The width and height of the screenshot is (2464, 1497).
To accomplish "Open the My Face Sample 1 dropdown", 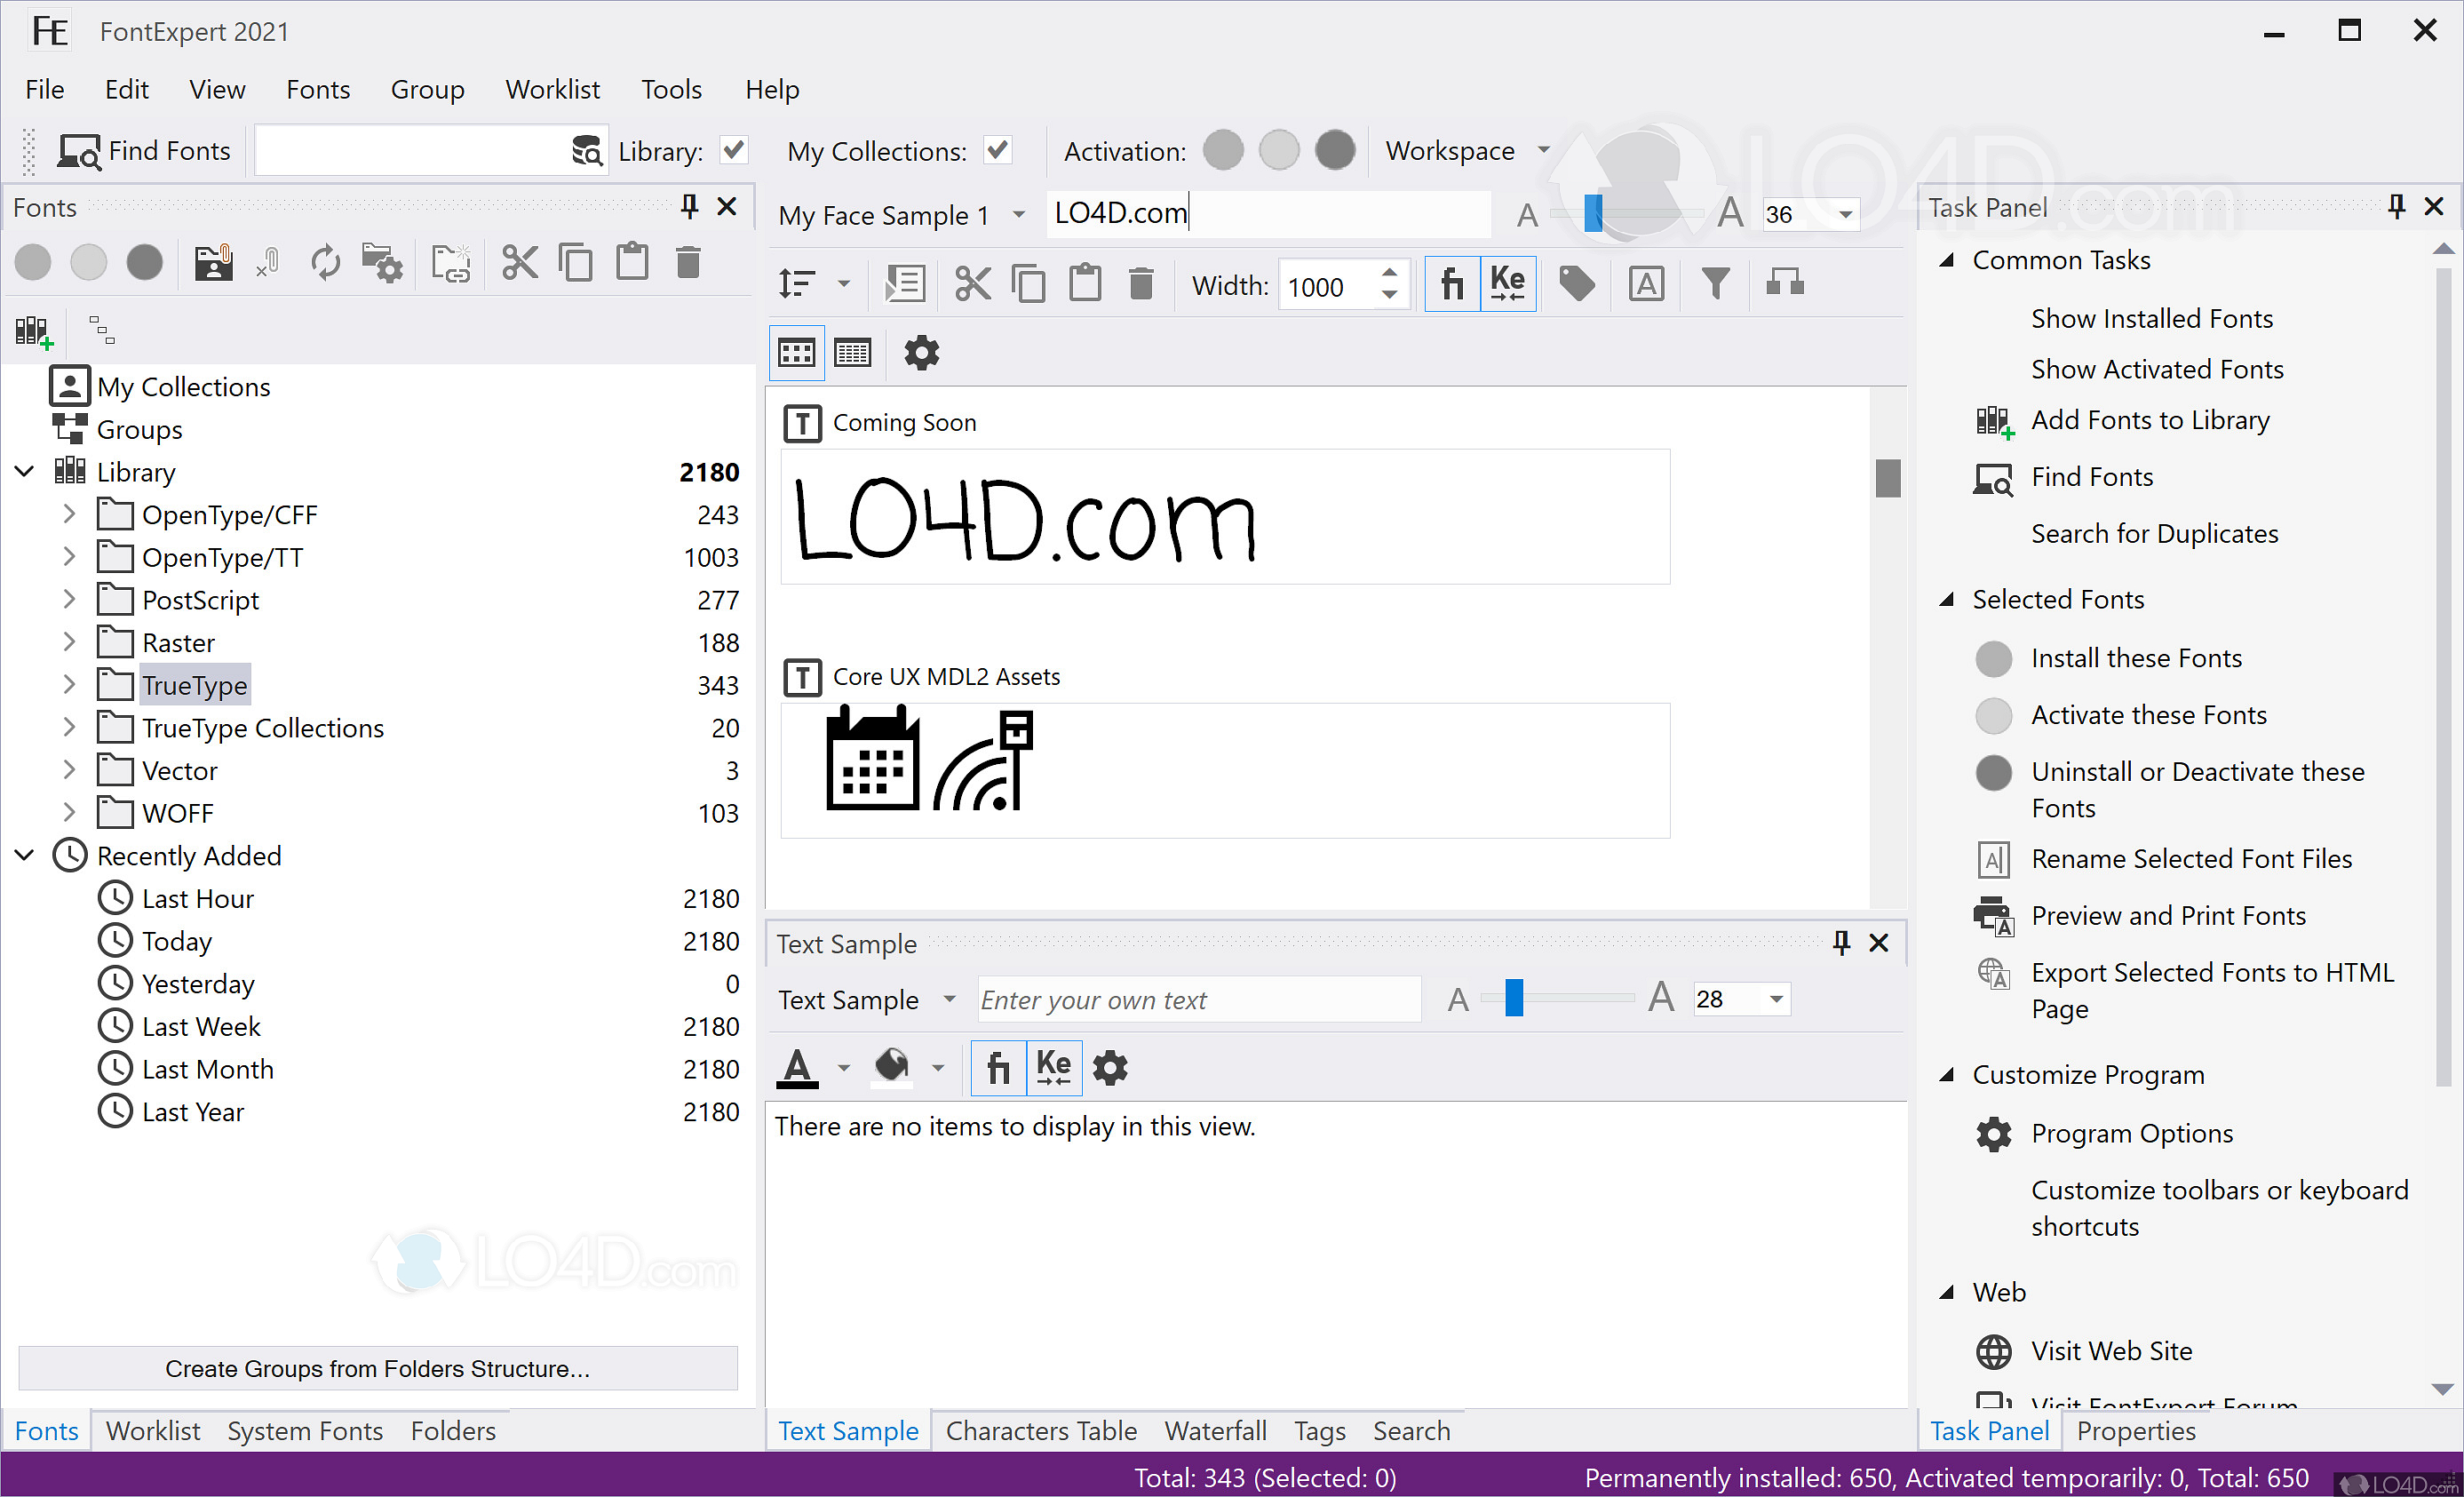I will coord(1019,214).
